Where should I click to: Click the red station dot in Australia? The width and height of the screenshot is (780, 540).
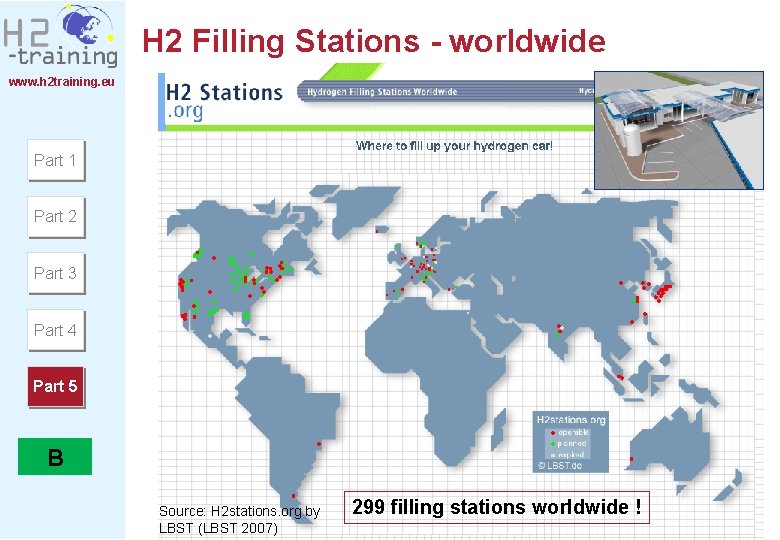(x=632, y=458)
